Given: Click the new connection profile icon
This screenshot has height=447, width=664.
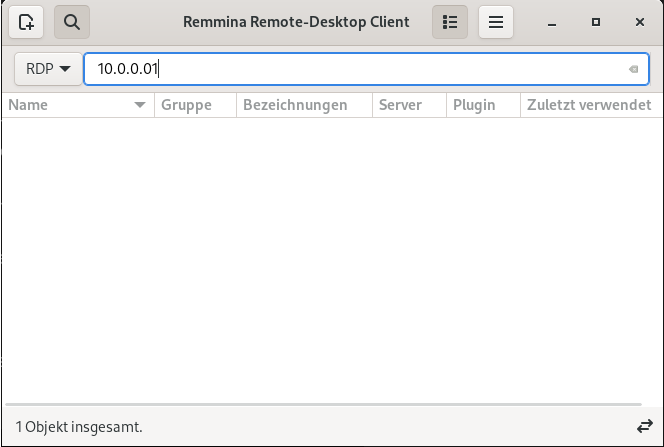Looking at the screenshot, I should [27, 22].
